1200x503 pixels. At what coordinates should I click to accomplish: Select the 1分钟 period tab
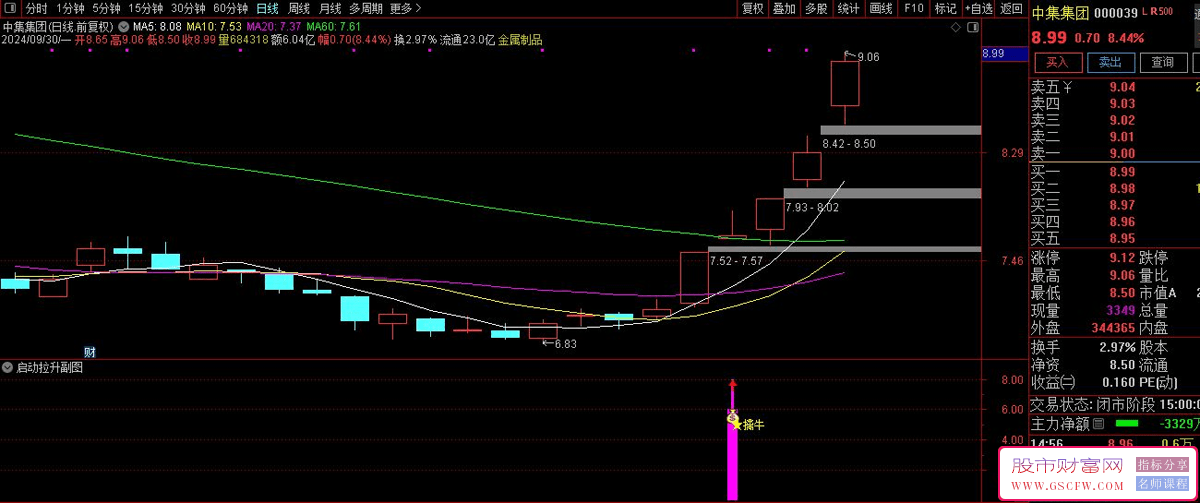(x=70, y=8)
